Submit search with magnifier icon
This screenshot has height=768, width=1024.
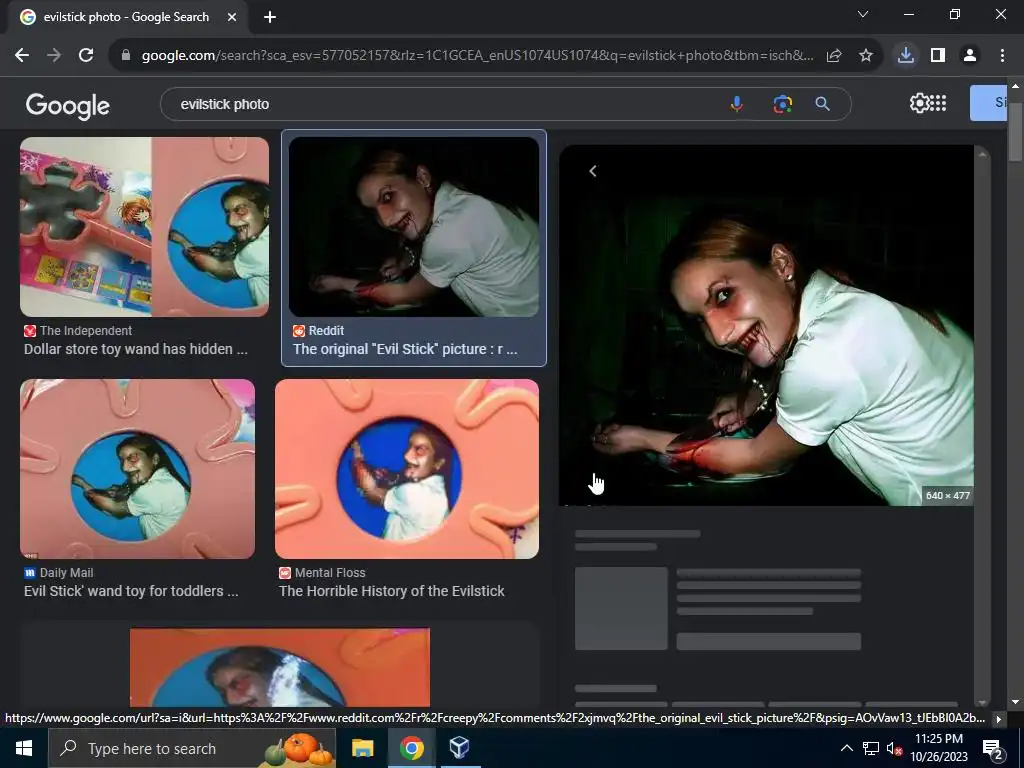tap(822, 104)
